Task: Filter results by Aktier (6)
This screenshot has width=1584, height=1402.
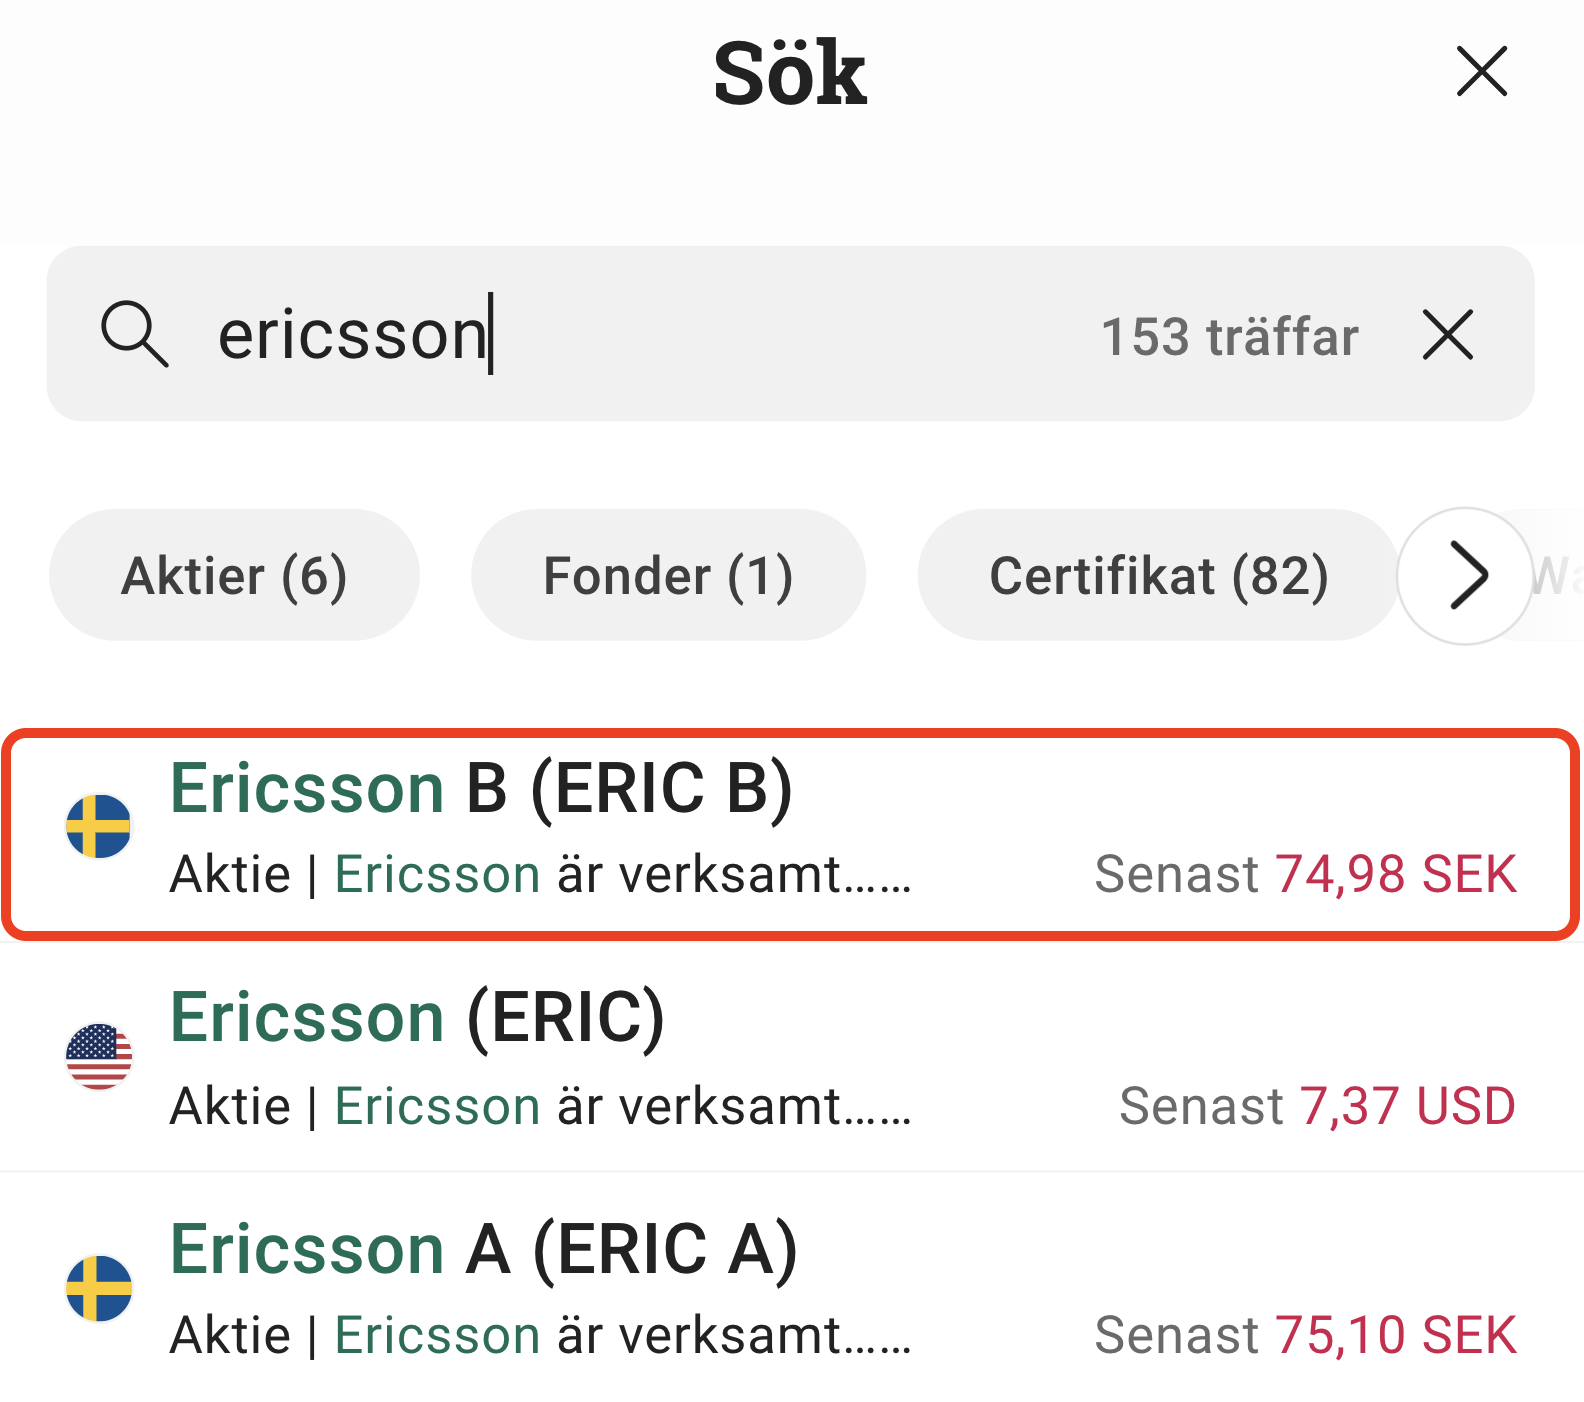Action: (234, 575)
